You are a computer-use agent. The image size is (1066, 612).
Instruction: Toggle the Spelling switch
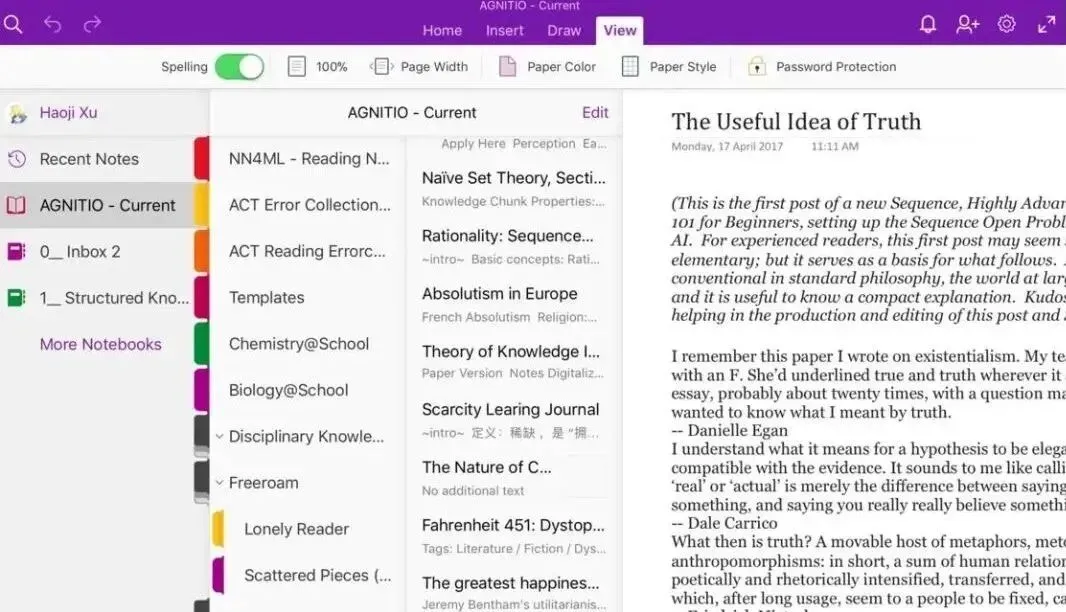click(x=239, y=67)
